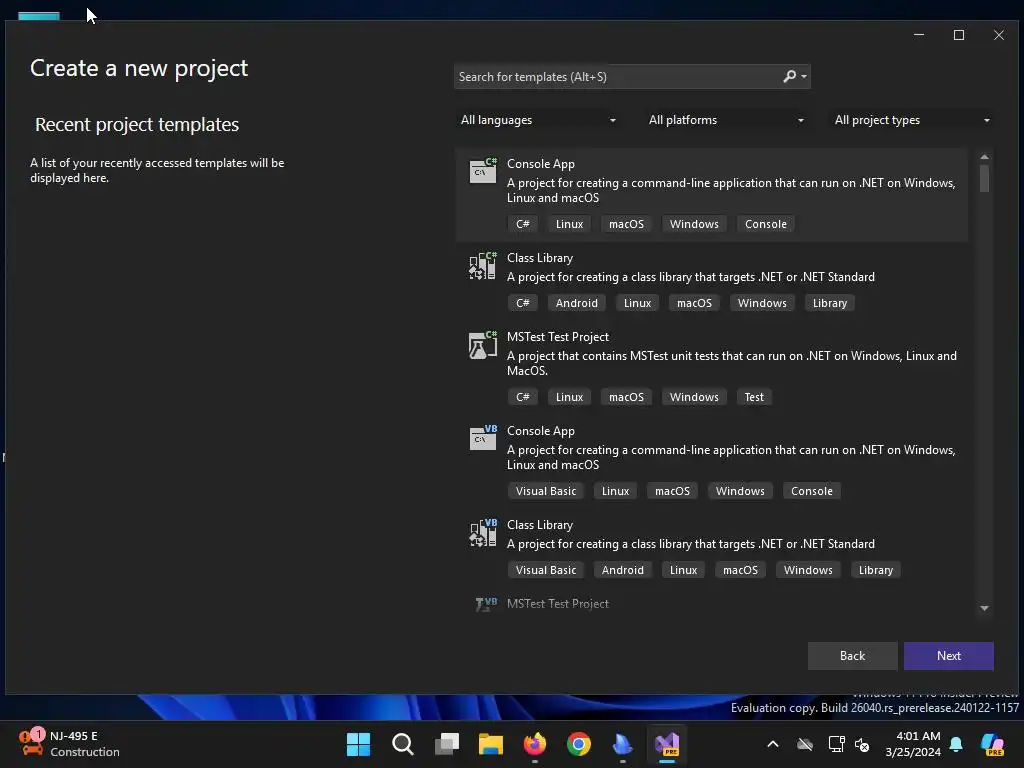Image resolution: width=1024 pixels, height=768 pixels.
Task: Click the VB Class Library template icon
Action: click(483, 532)
